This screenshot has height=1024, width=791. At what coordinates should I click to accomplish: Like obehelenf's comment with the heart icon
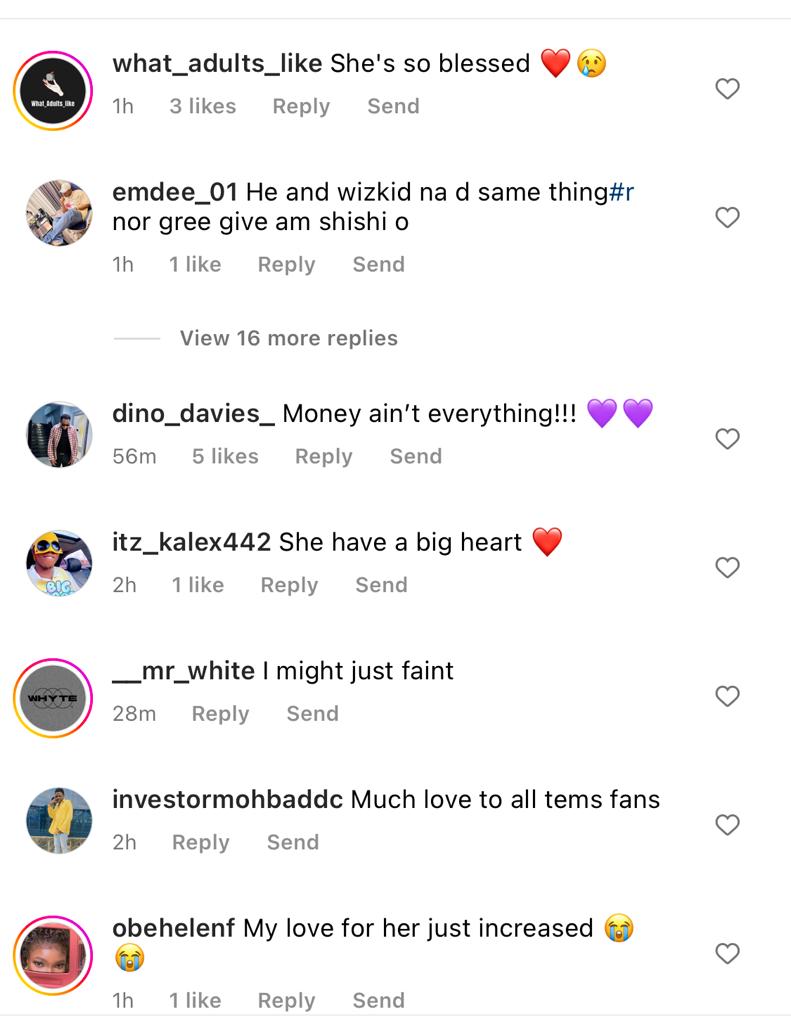tap(727, 953)
